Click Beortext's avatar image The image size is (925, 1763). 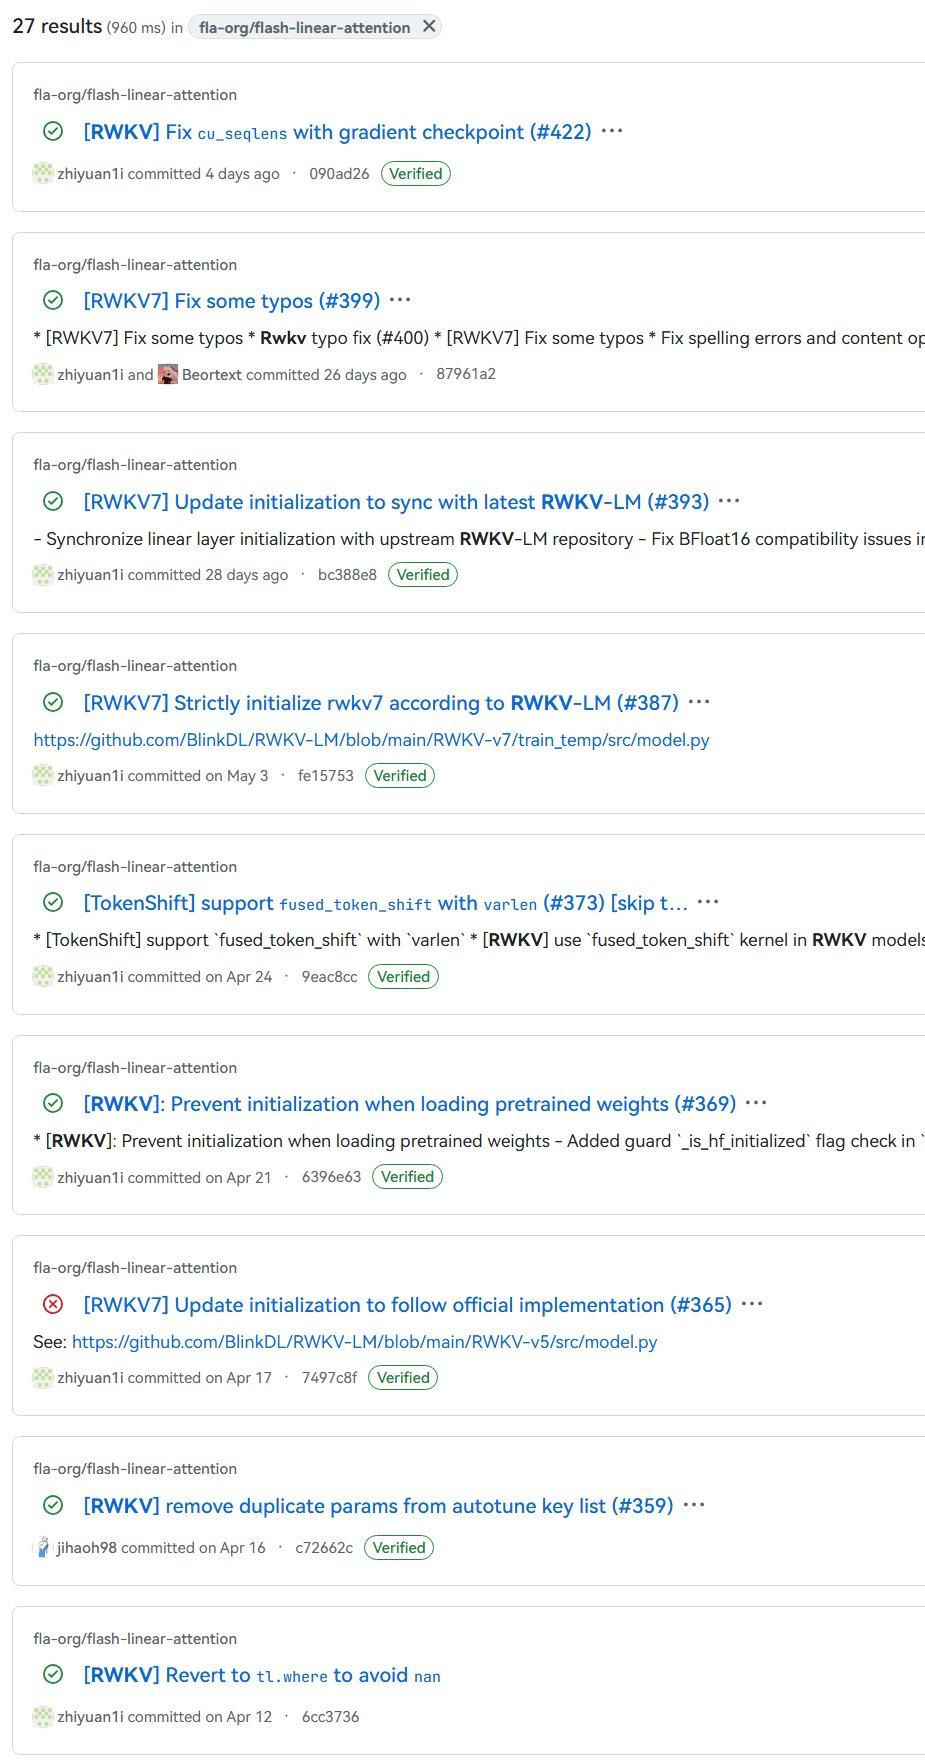click(x=168, y=375)
